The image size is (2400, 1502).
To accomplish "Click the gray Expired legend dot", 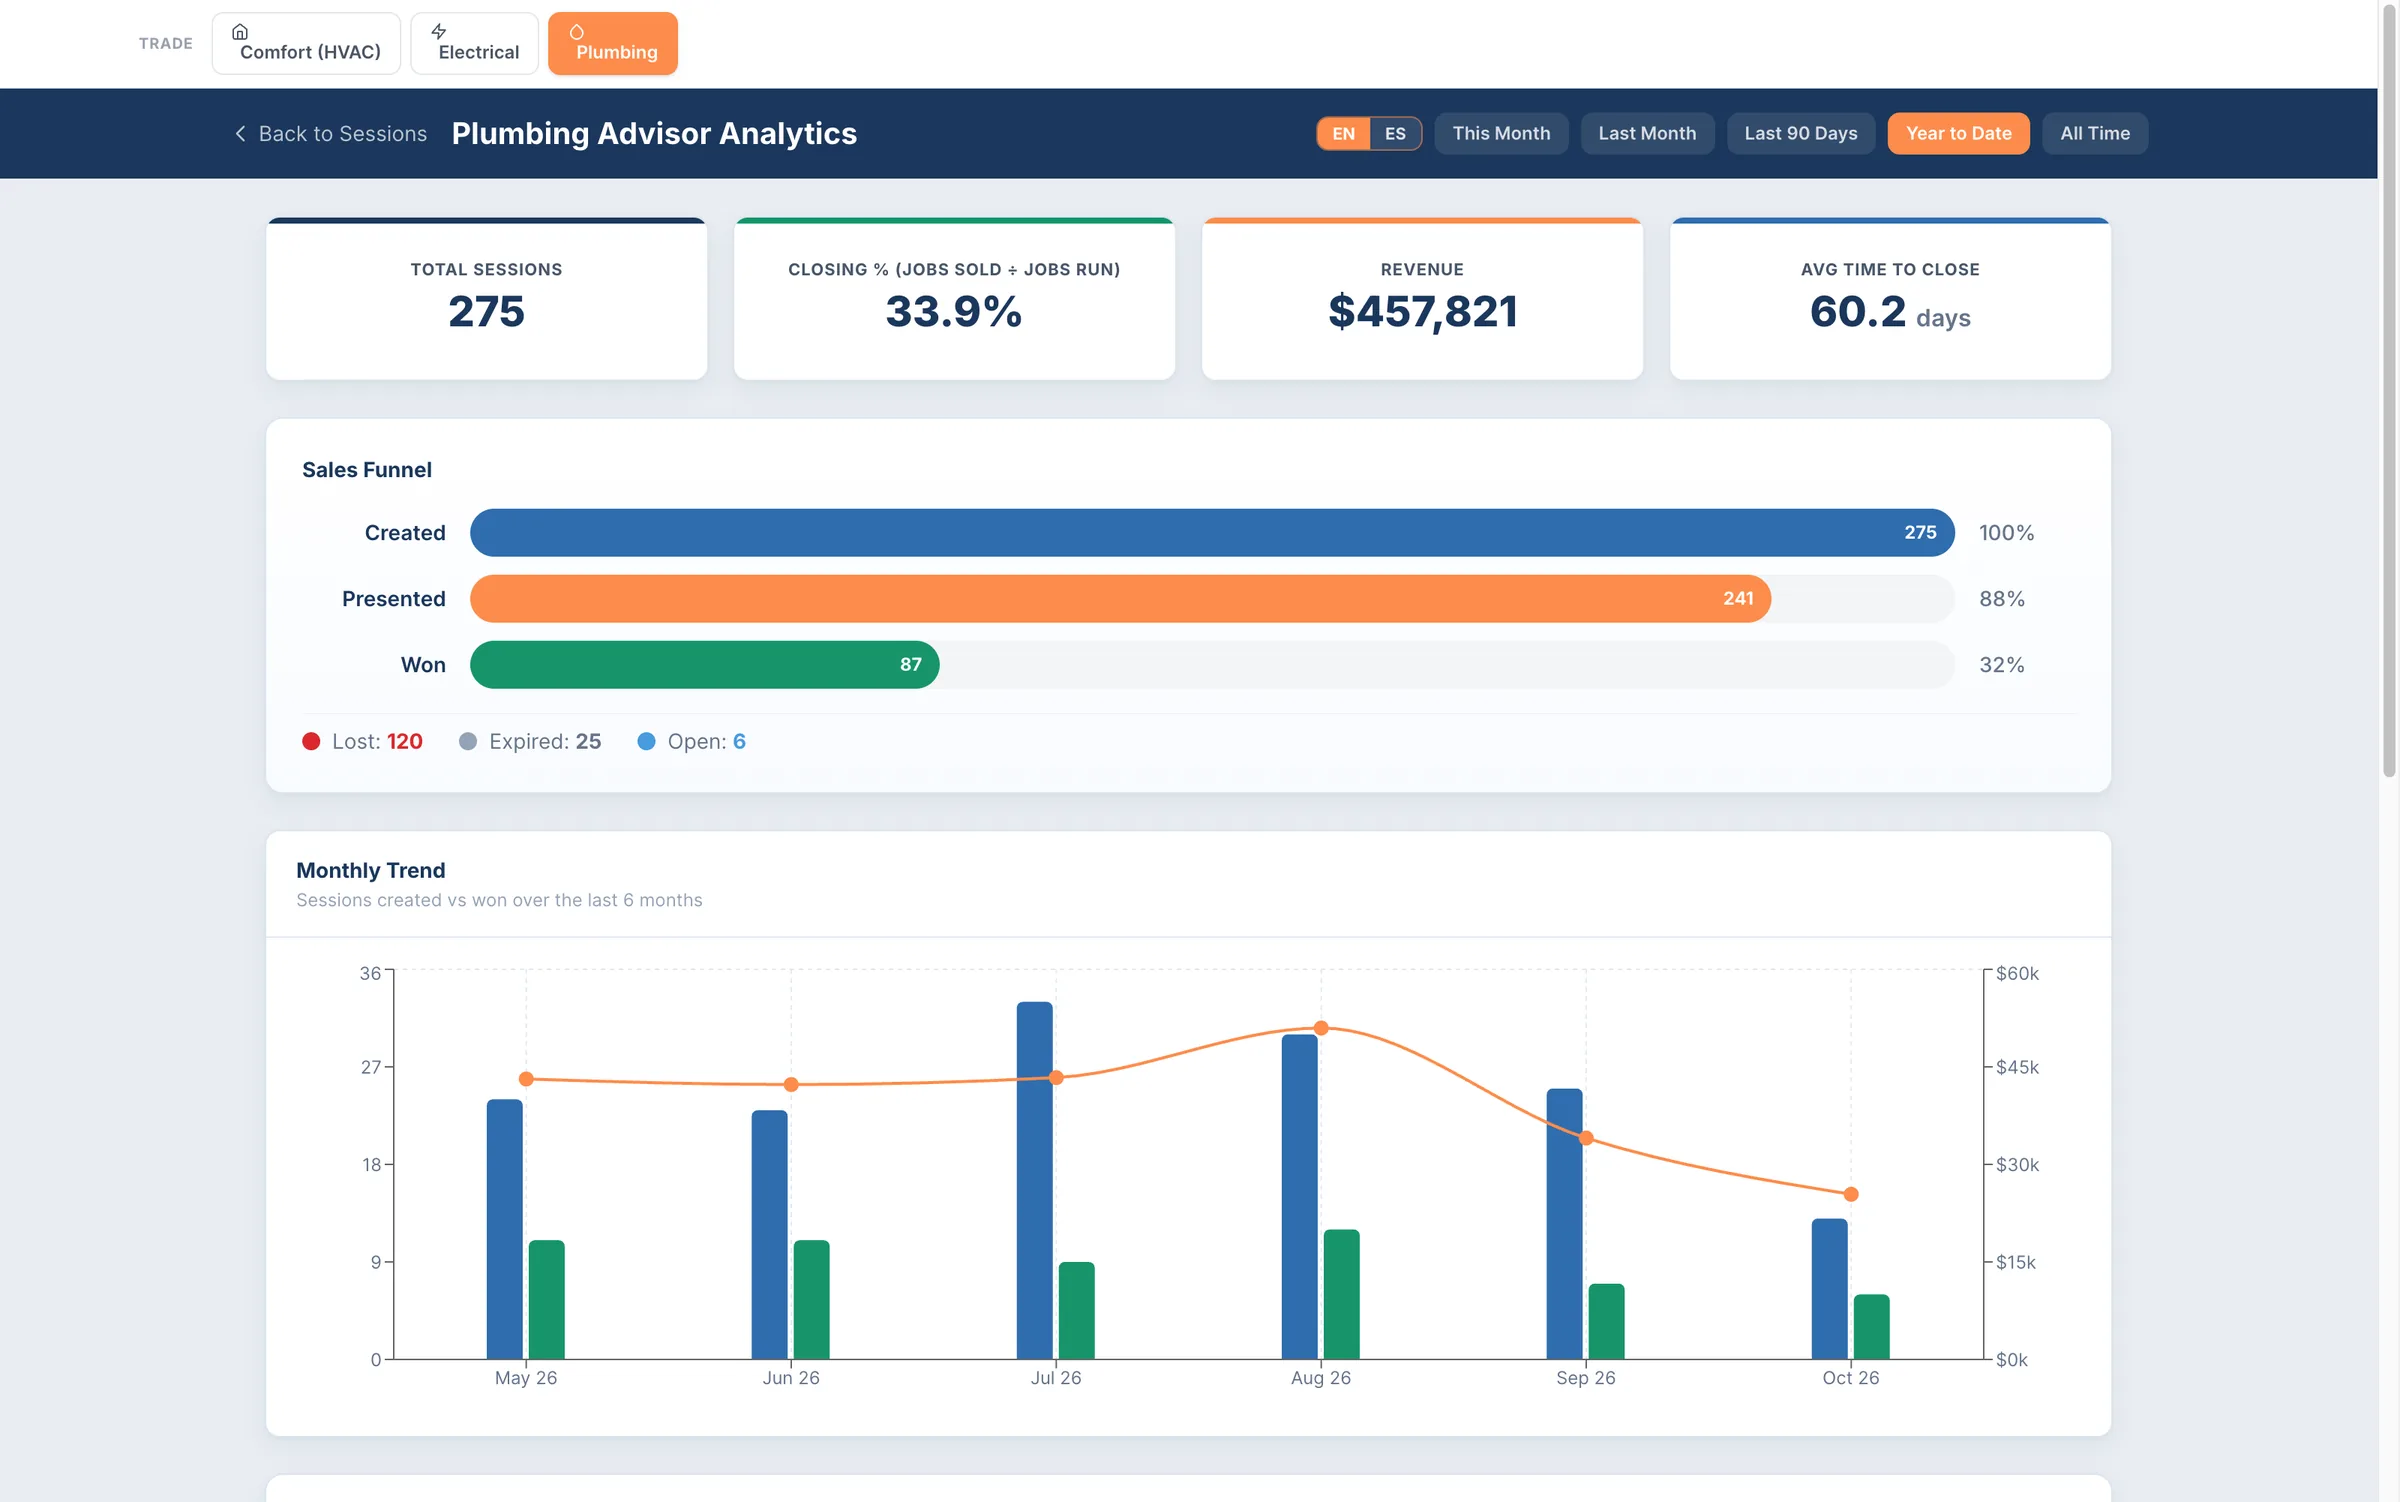I will pos(467,741).
